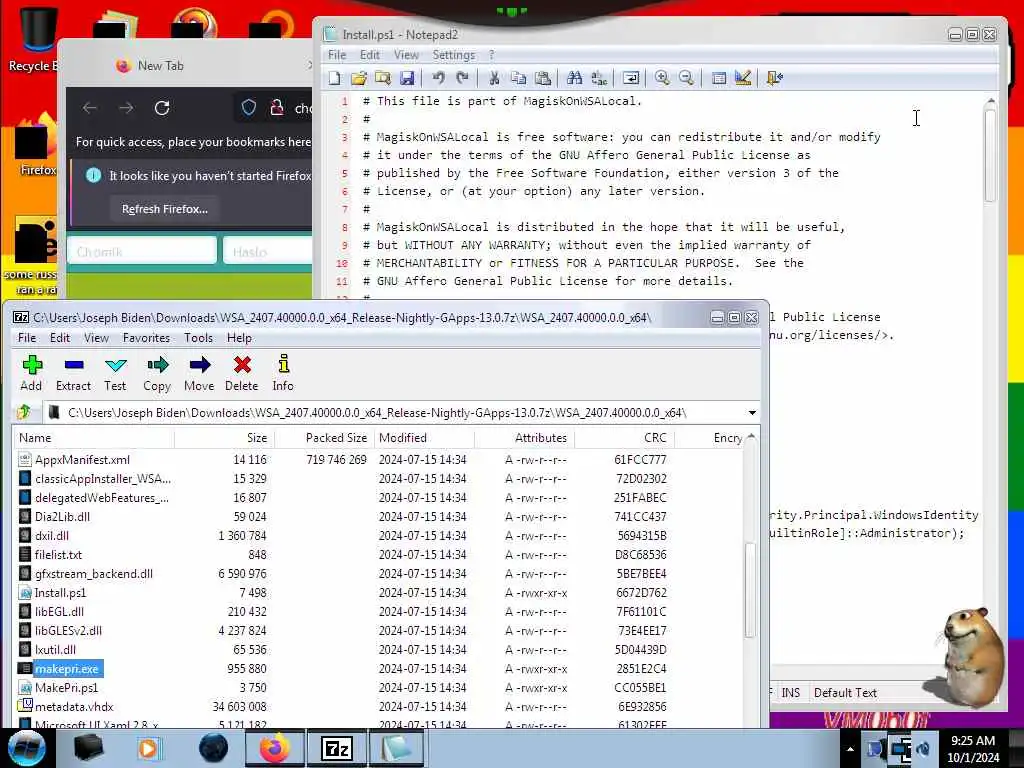Click the Find binoculars icon in Notepad2

point(575,78)
